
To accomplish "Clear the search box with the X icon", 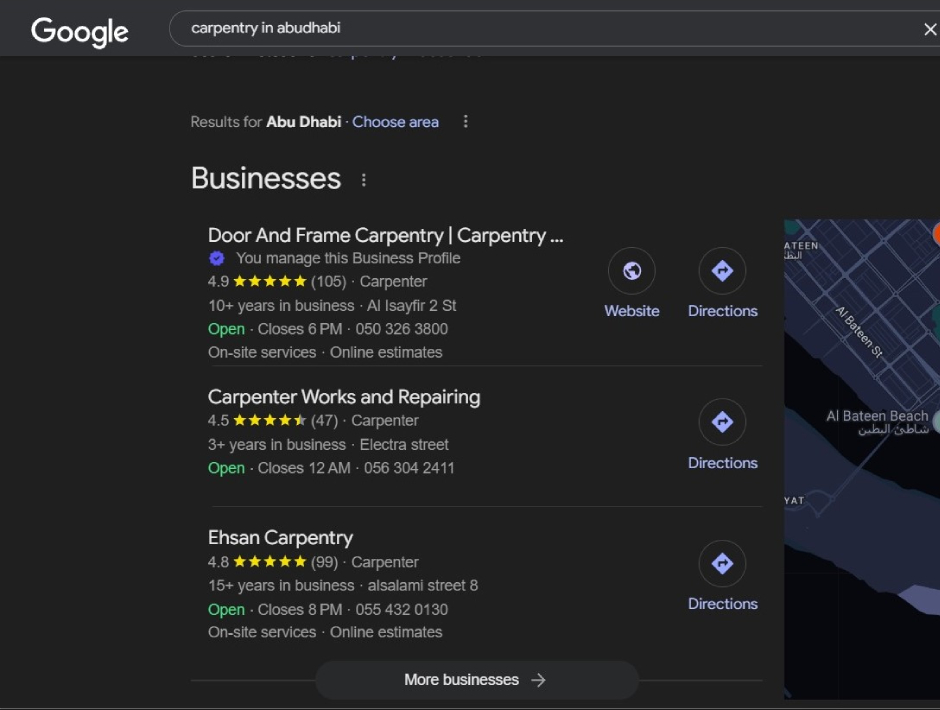I will pos(929,29).
